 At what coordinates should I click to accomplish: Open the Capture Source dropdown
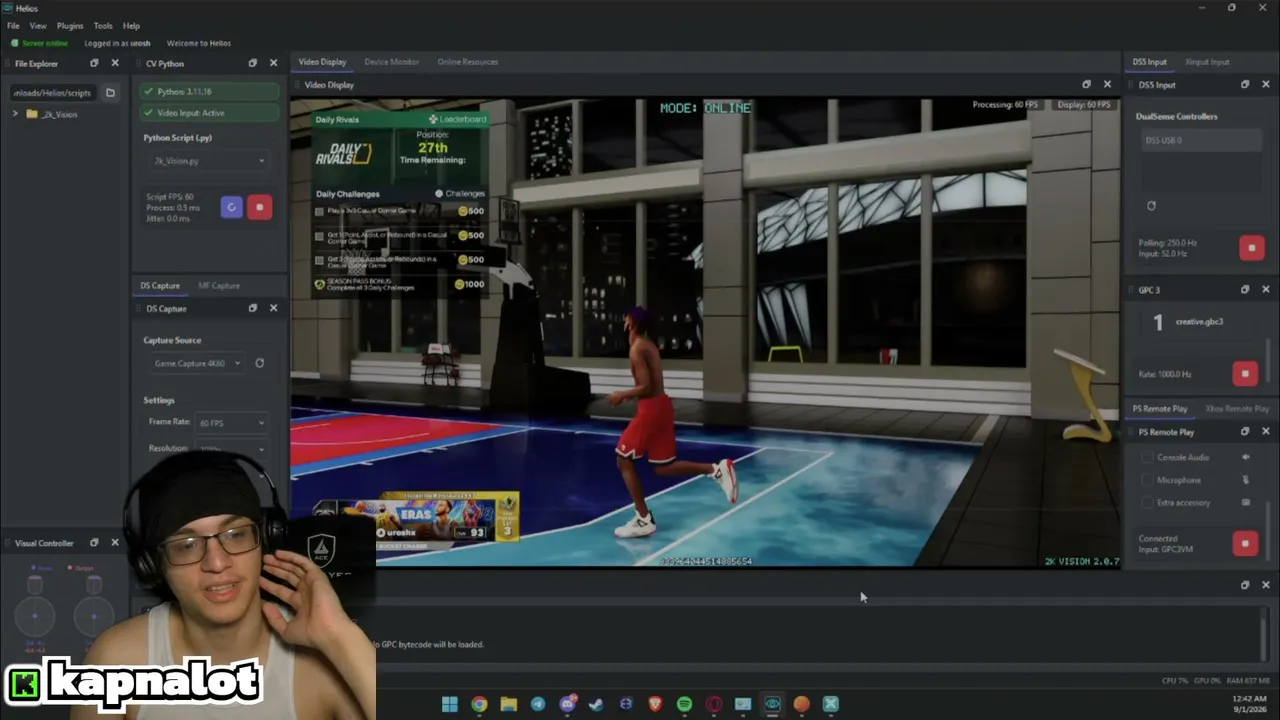tap(197, 363)
